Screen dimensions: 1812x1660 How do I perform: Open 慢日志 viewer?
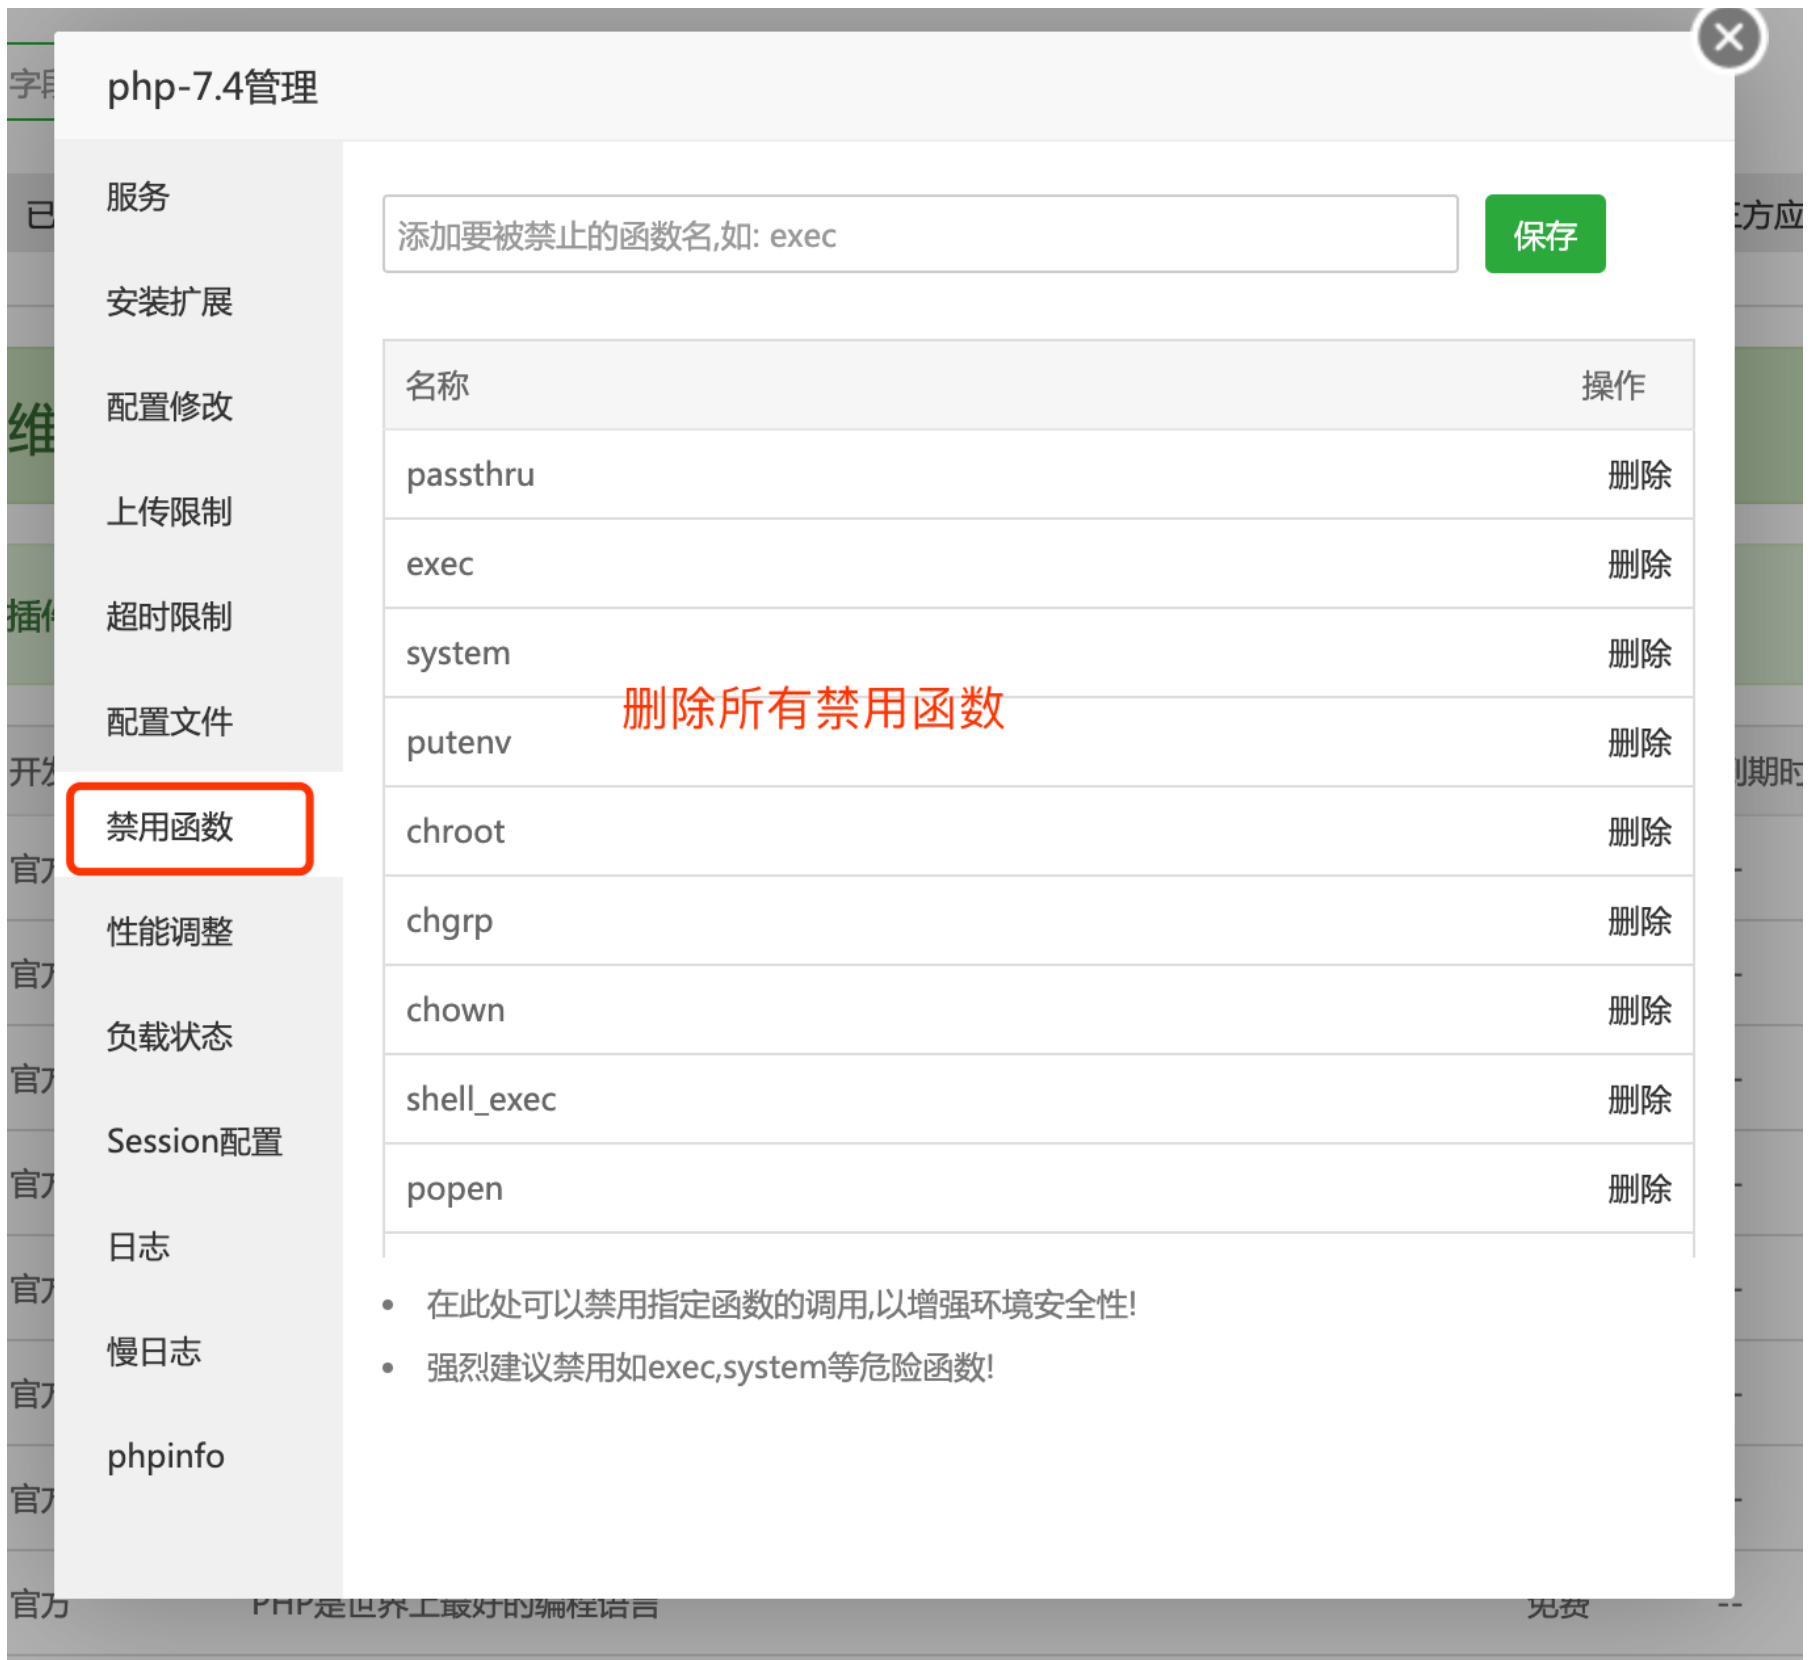pos(153,1351)
